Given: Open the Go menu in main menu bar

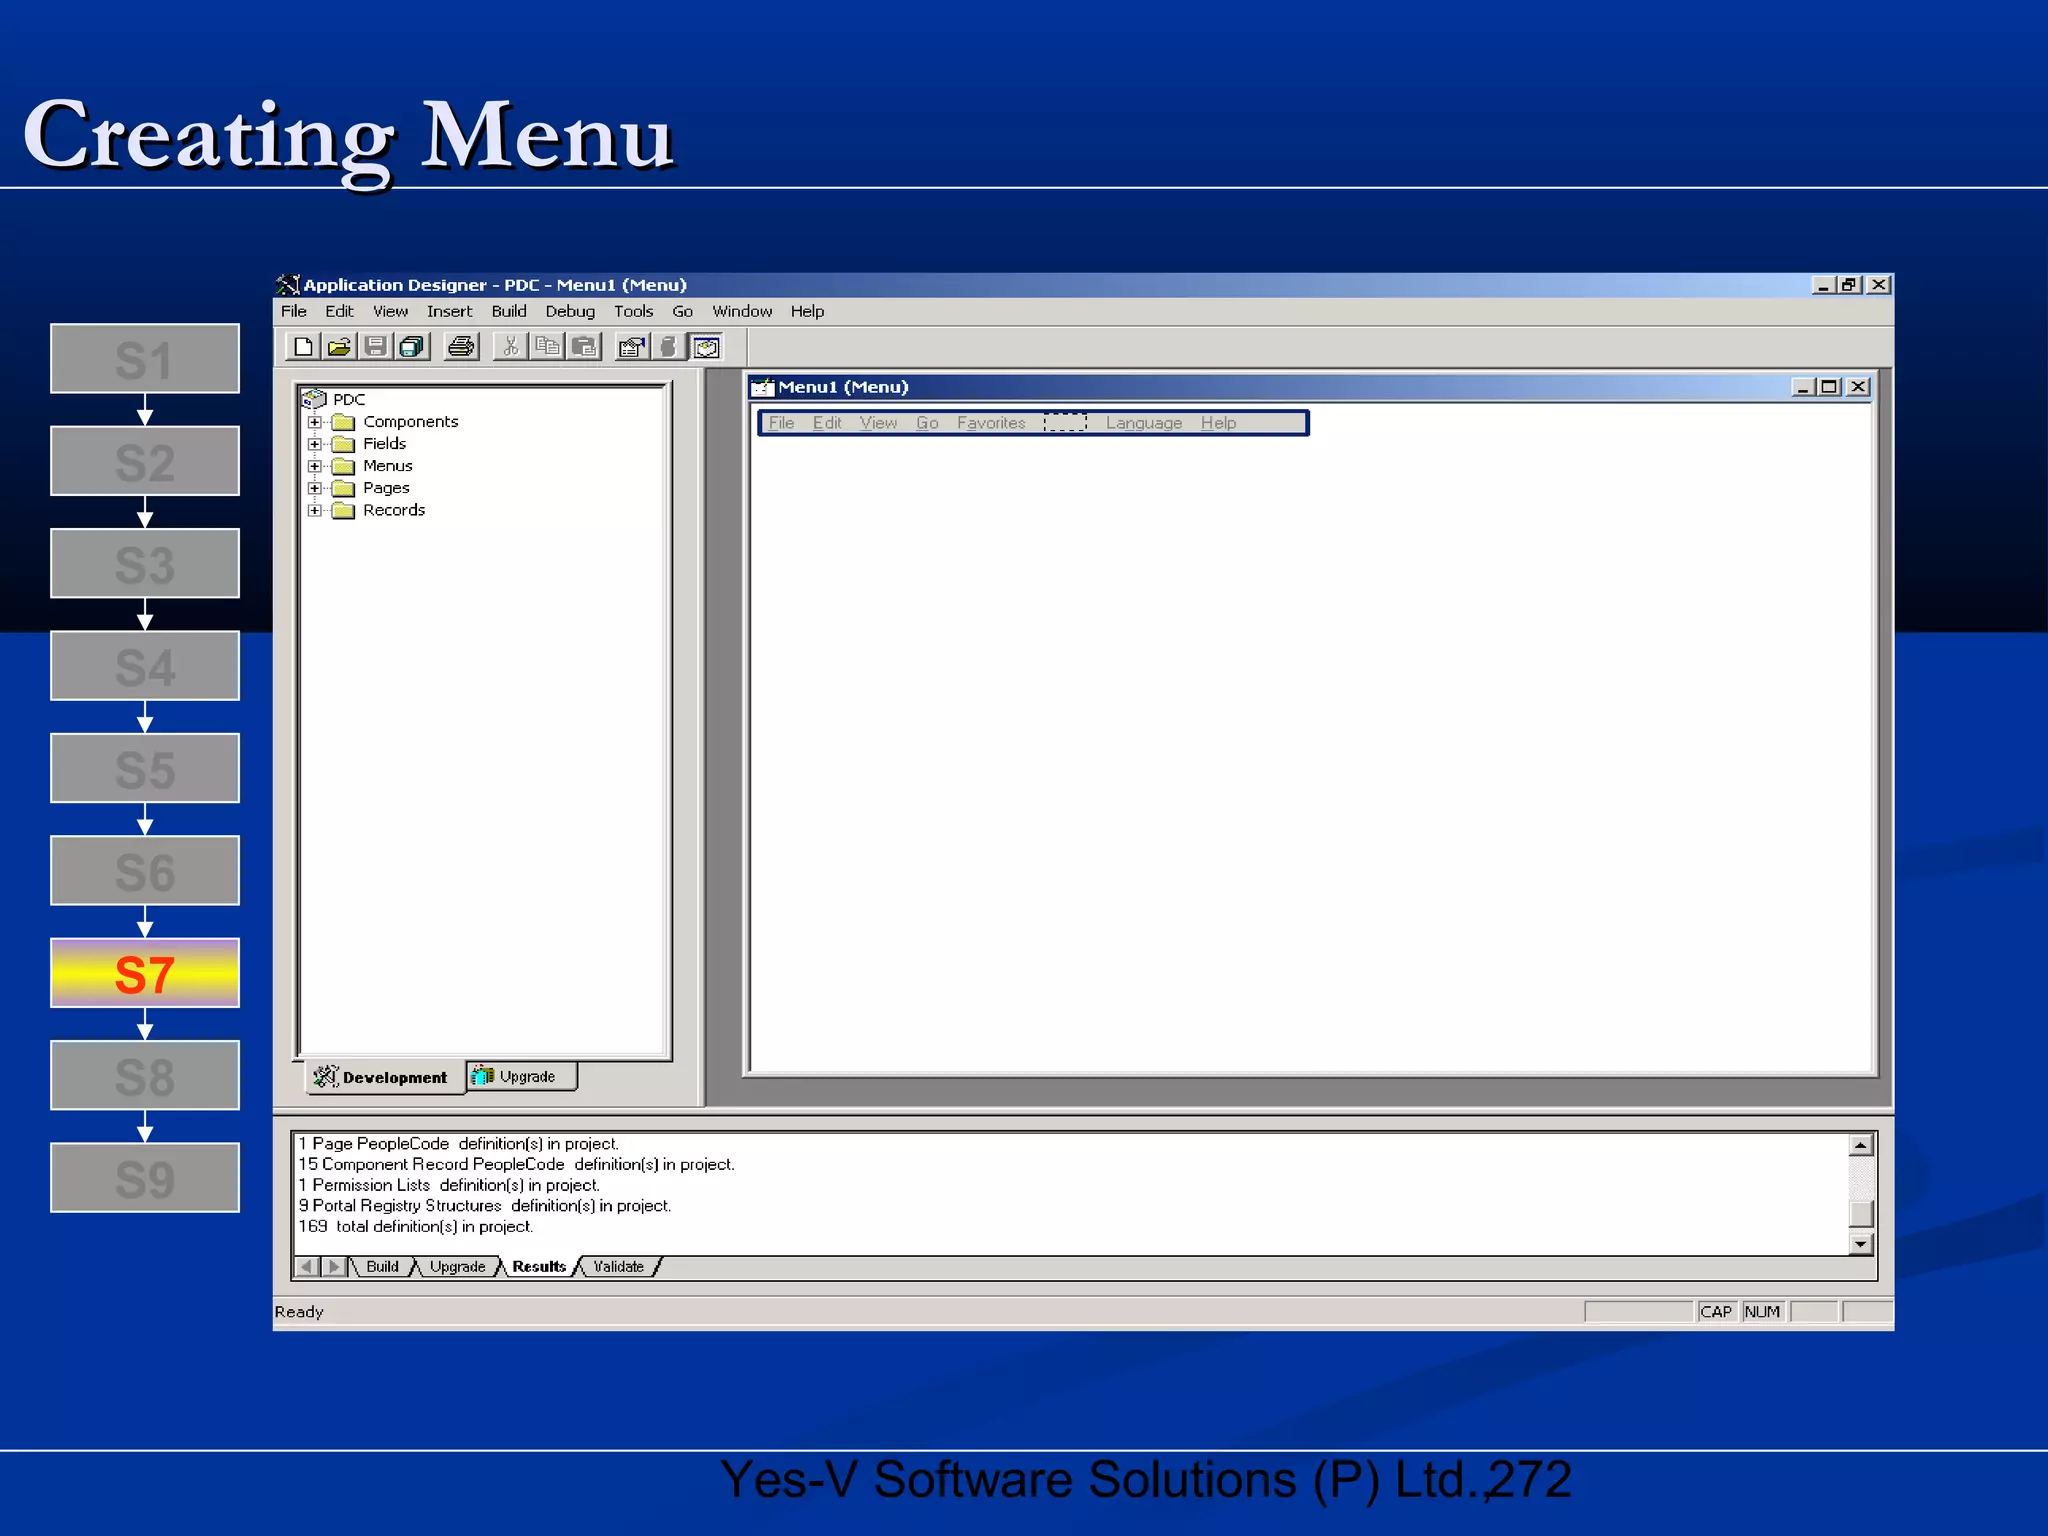Looking at the screenshot, I should [x=682, y=311].
